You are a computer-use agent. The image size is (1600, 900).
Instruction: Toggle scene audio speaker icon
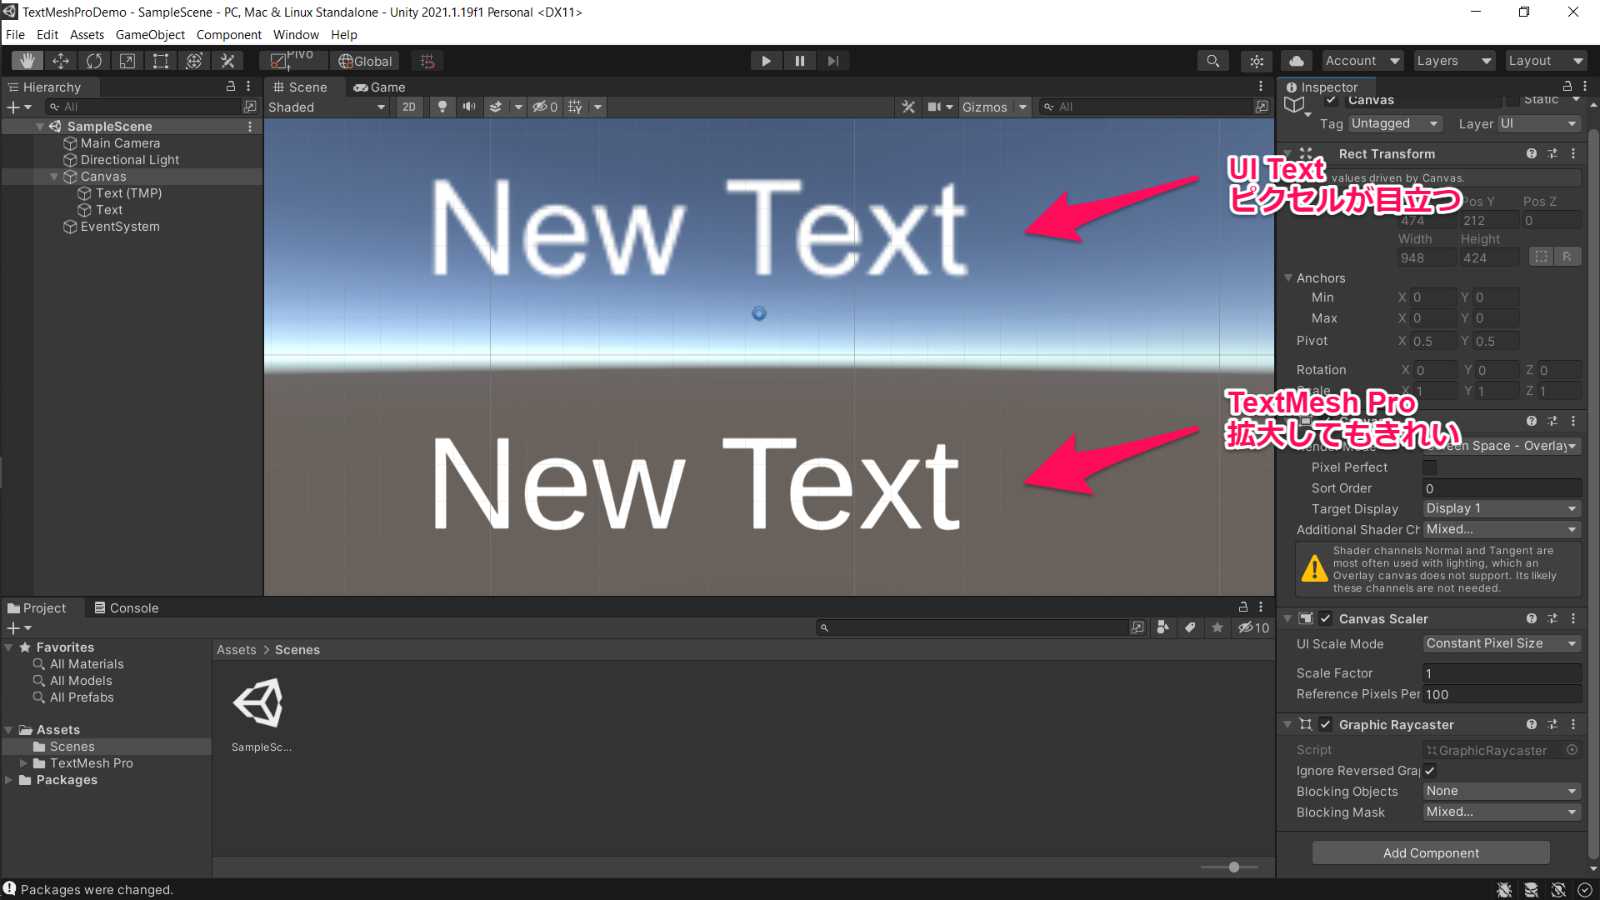pos(469,107)
